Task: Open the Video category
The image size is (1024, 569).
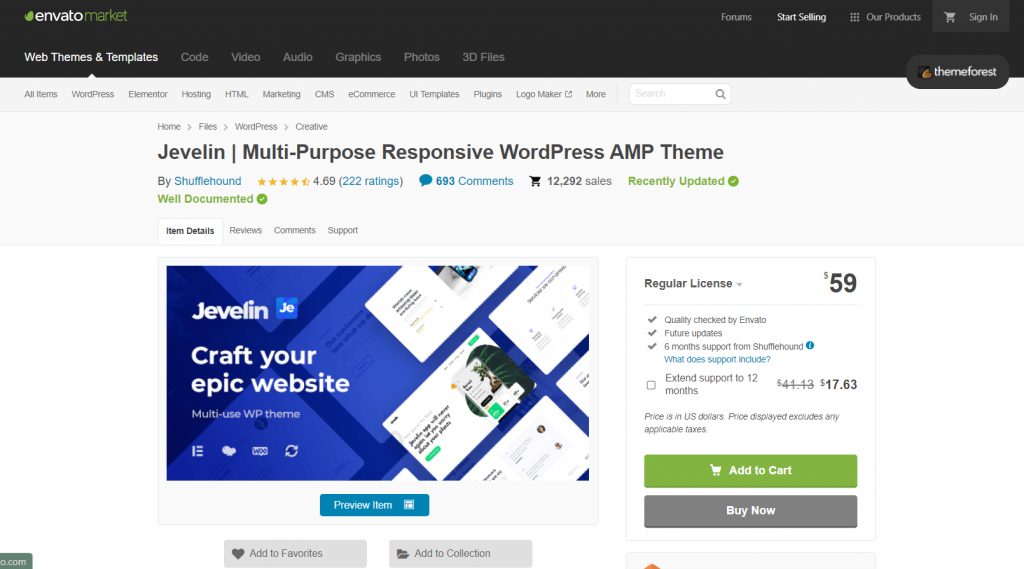Action: [x=246, y=57]
